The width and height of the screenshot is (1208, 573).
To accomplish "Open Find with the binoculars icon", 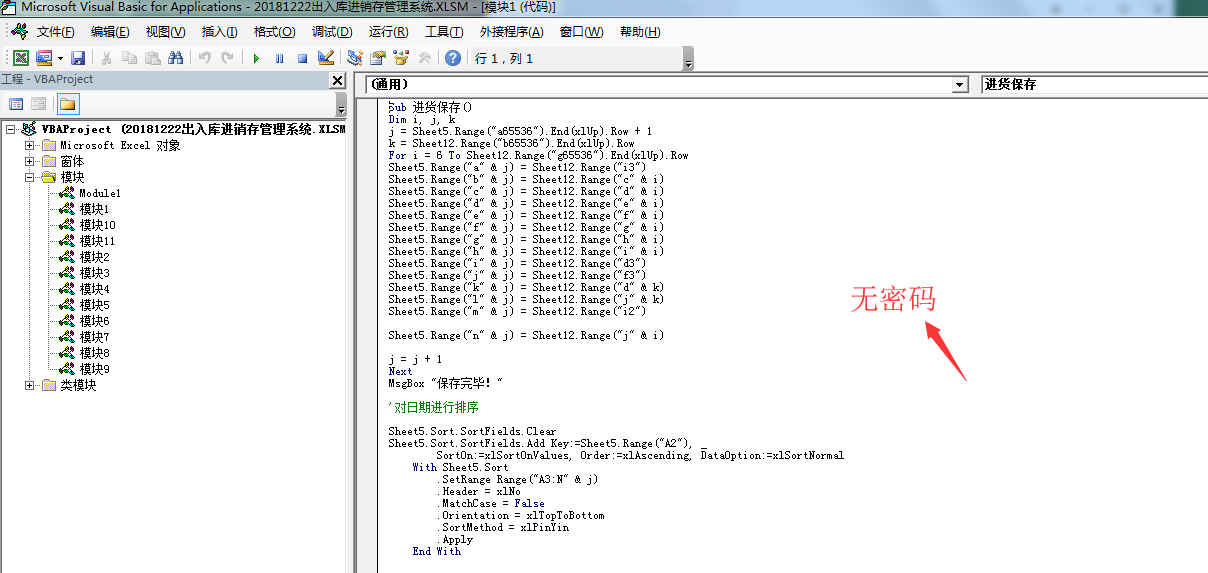I will coord(175,58).
